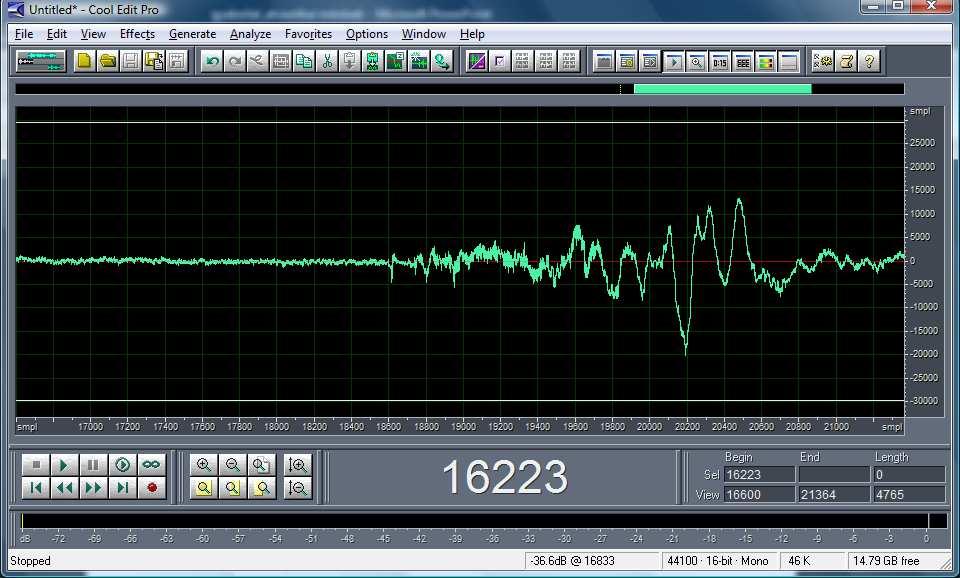
Task: Open the Options menu
Action: (x=367, y=34)
